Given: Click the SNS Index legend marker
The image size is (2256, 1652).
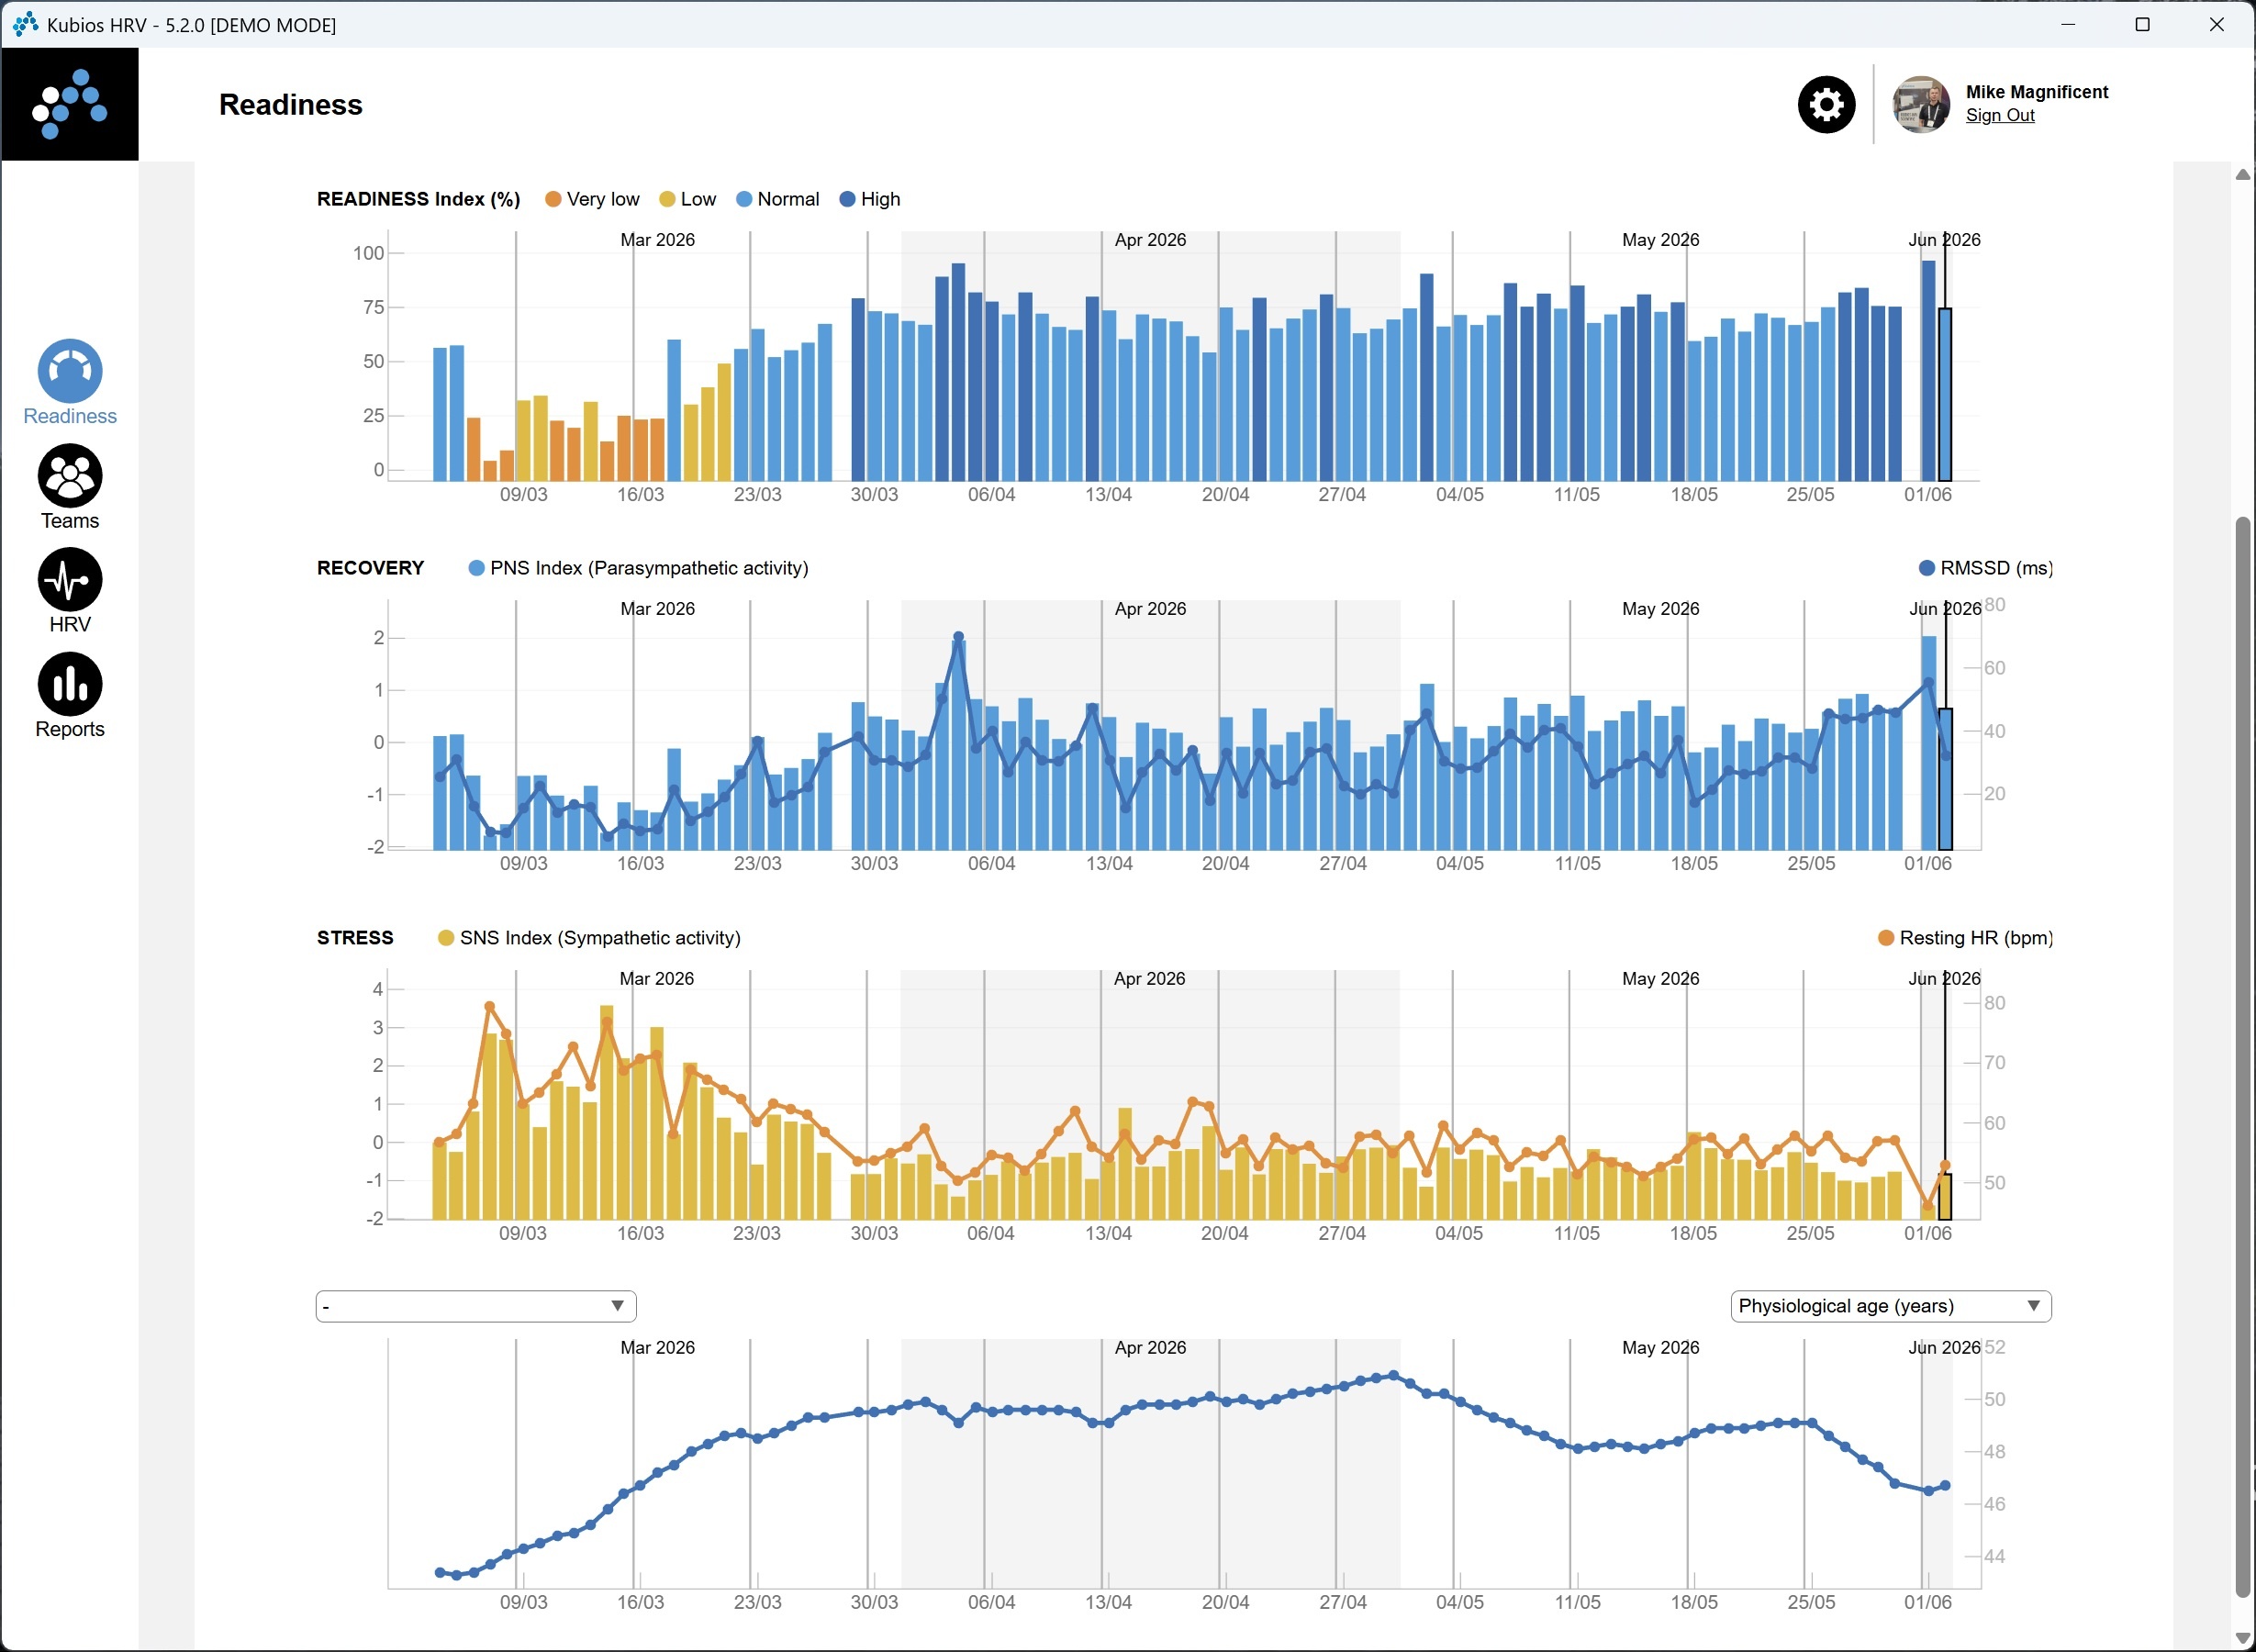Looking at the screenshot, I should point(446,938).
